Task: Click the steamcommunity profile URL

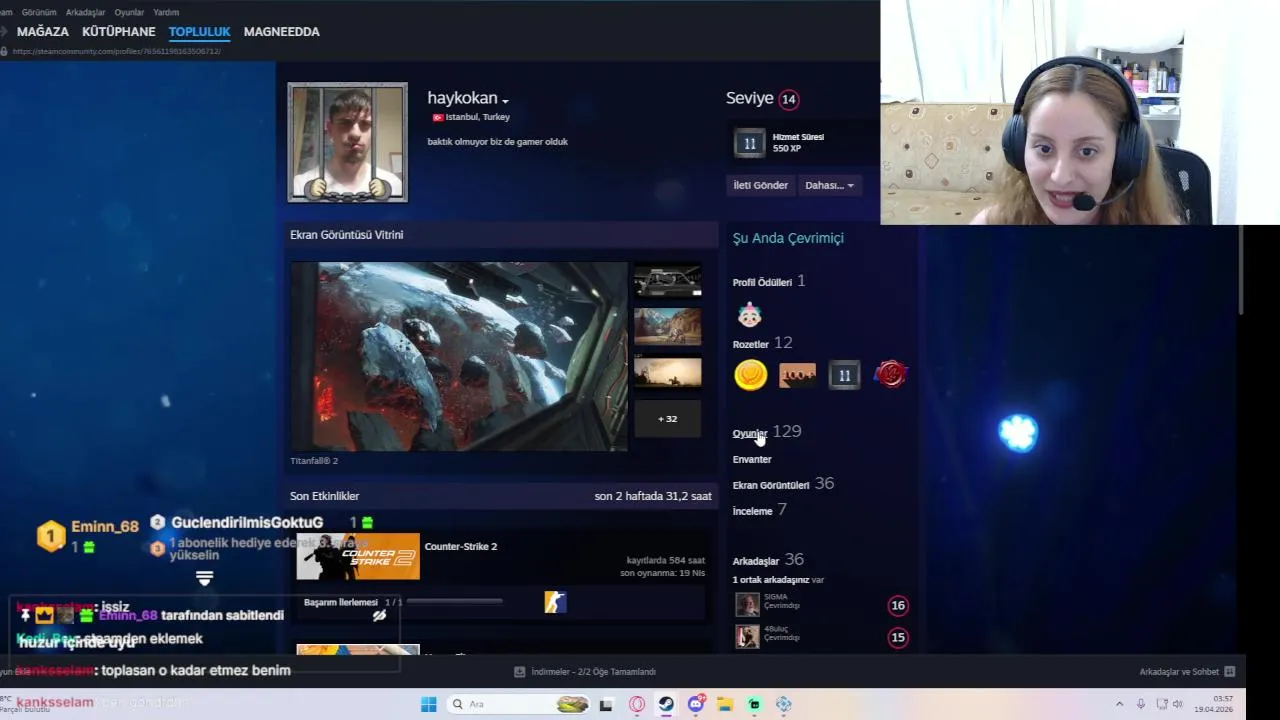Action: (117, 51)
